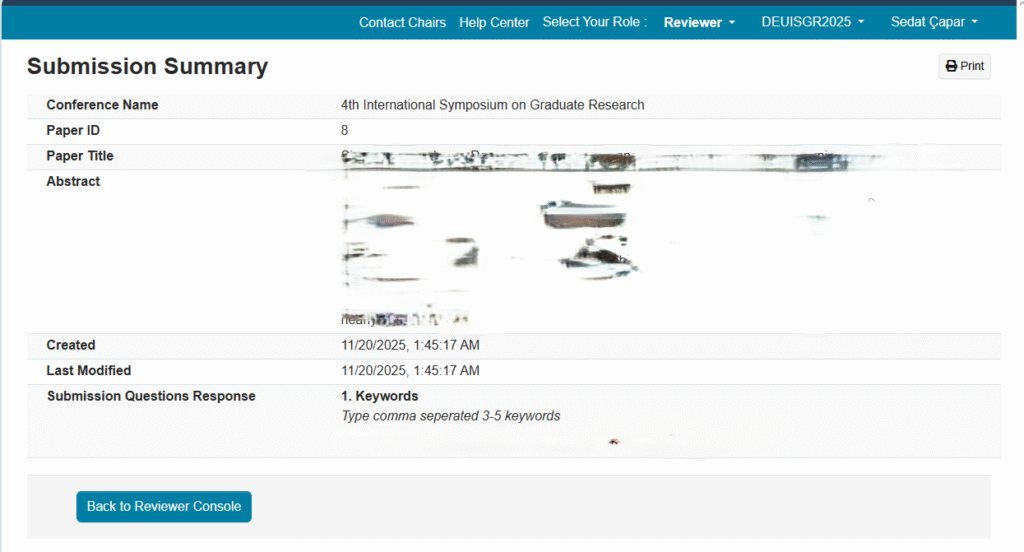Click the Abstract row label
The image size is (1024, 552).
coord(73,181)
